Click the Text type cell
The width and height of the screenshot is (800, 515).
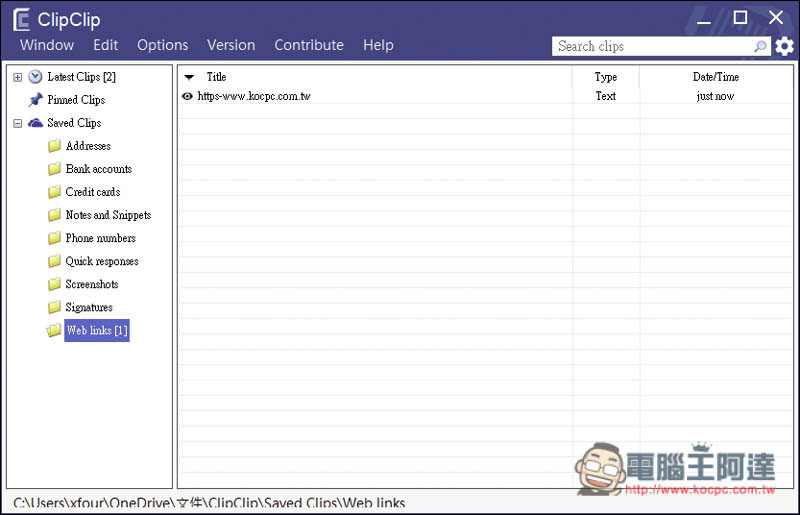[606, 96]
